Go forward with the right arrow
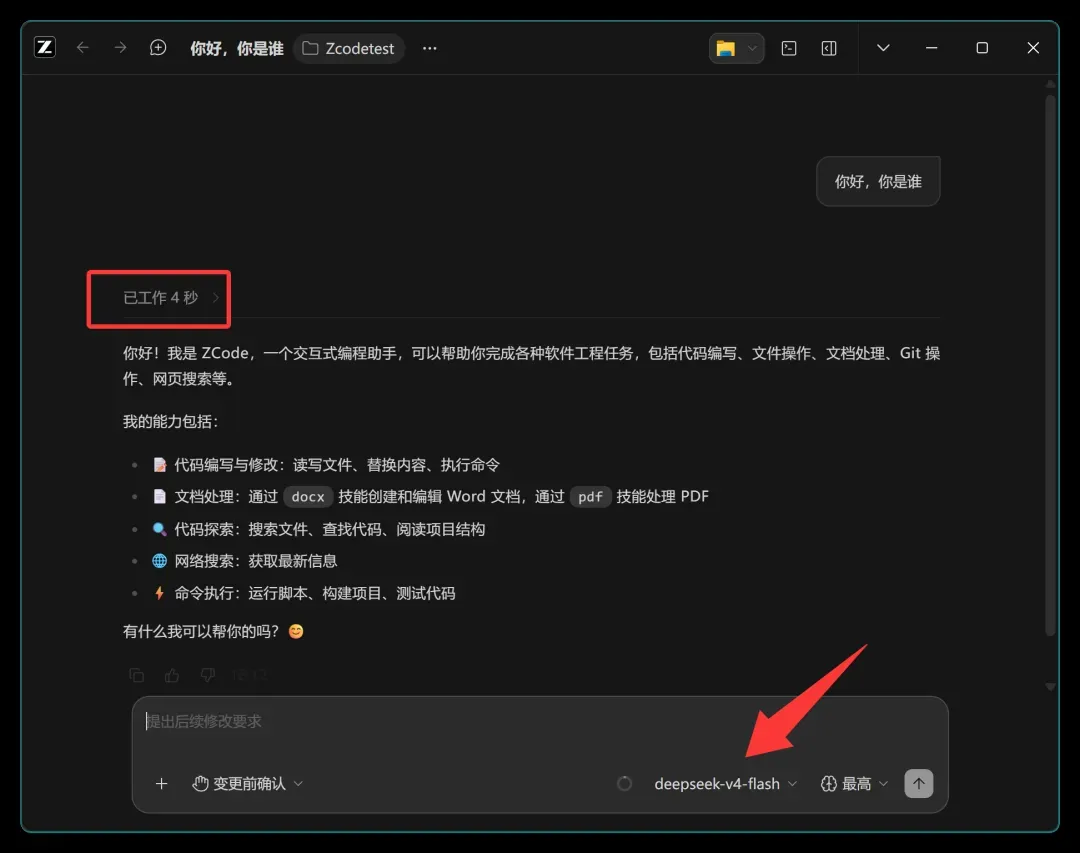This screenshot has width=1080, height=853. click(x=121, y=48)
